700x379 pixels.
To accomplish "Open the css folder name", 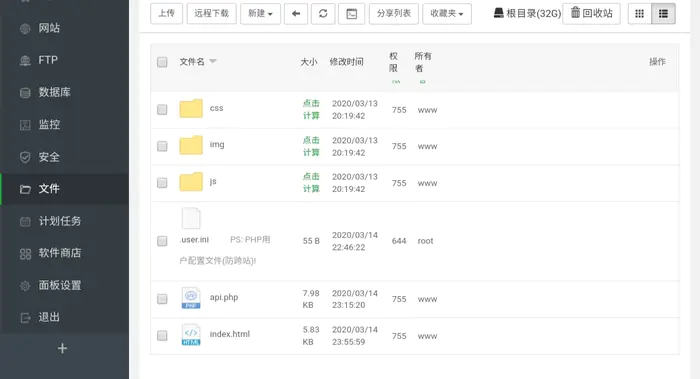I will [x=217, y=108].
